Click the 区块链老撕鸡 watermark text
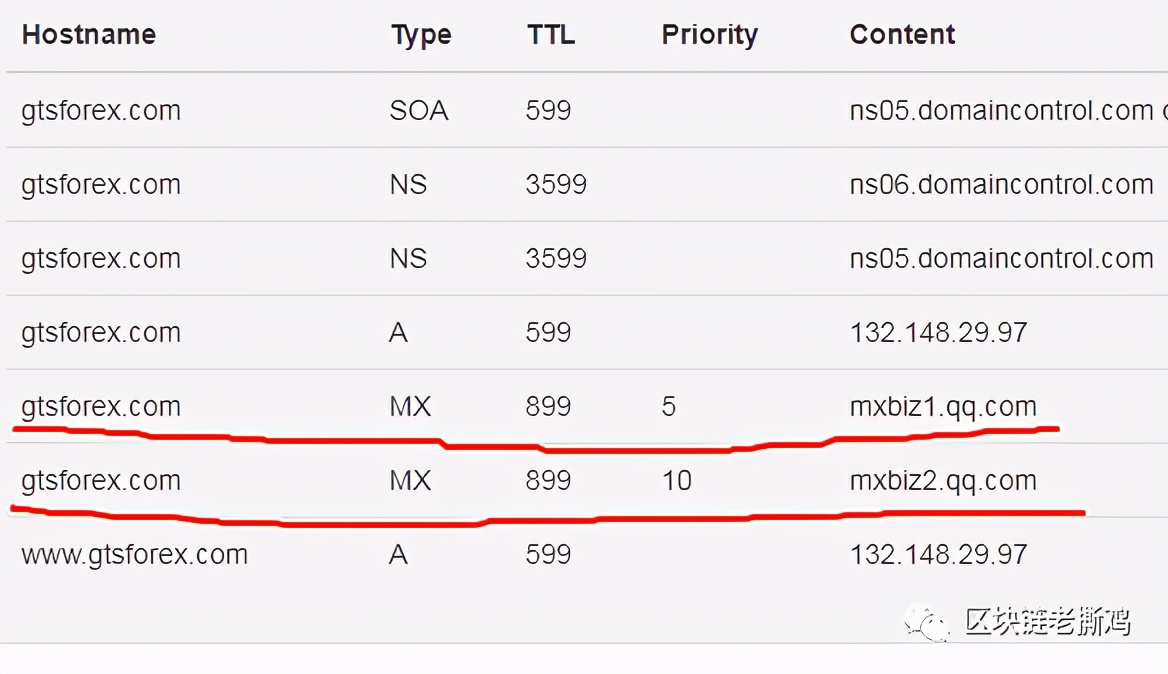1168x674 pixels. pyautogui.click(x=1049, y=621)
